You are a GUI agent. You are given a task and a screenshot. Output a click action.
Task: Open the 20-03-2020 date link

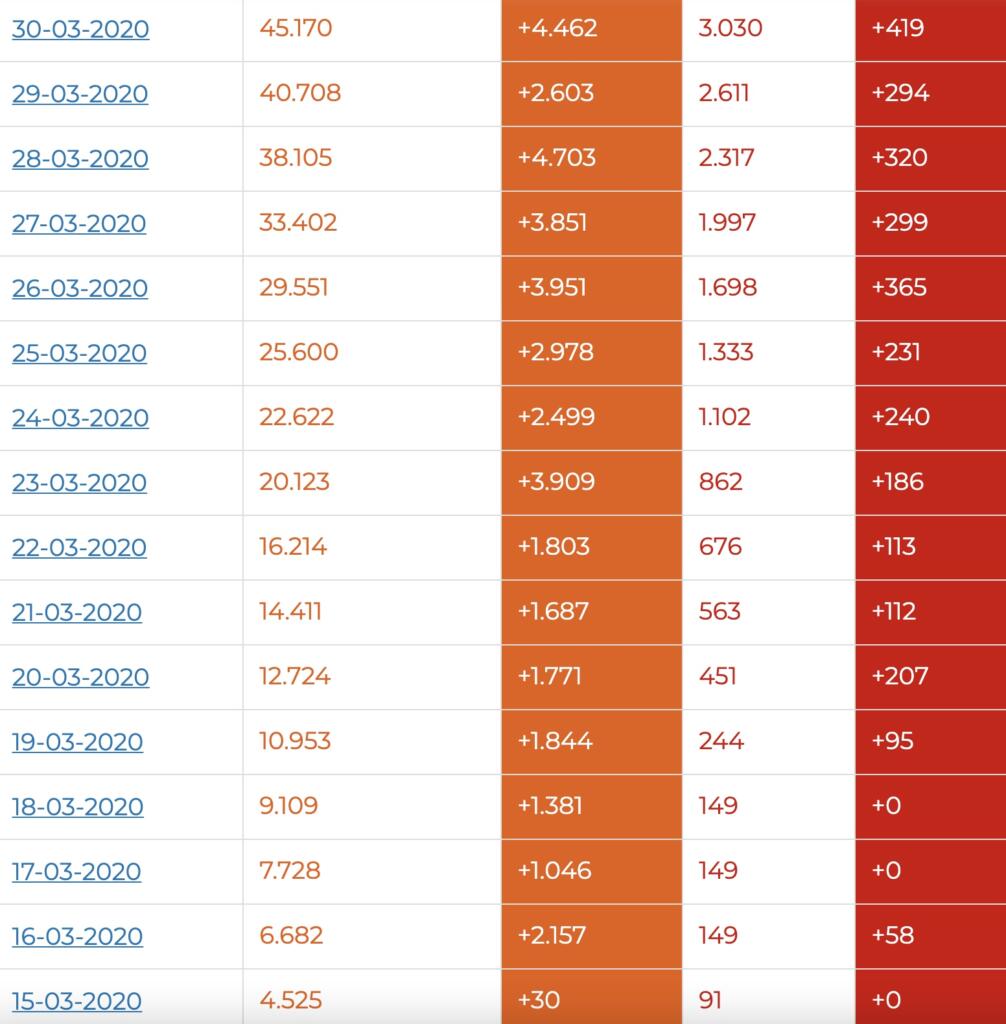pyautogui.click(x=80, y=677)
